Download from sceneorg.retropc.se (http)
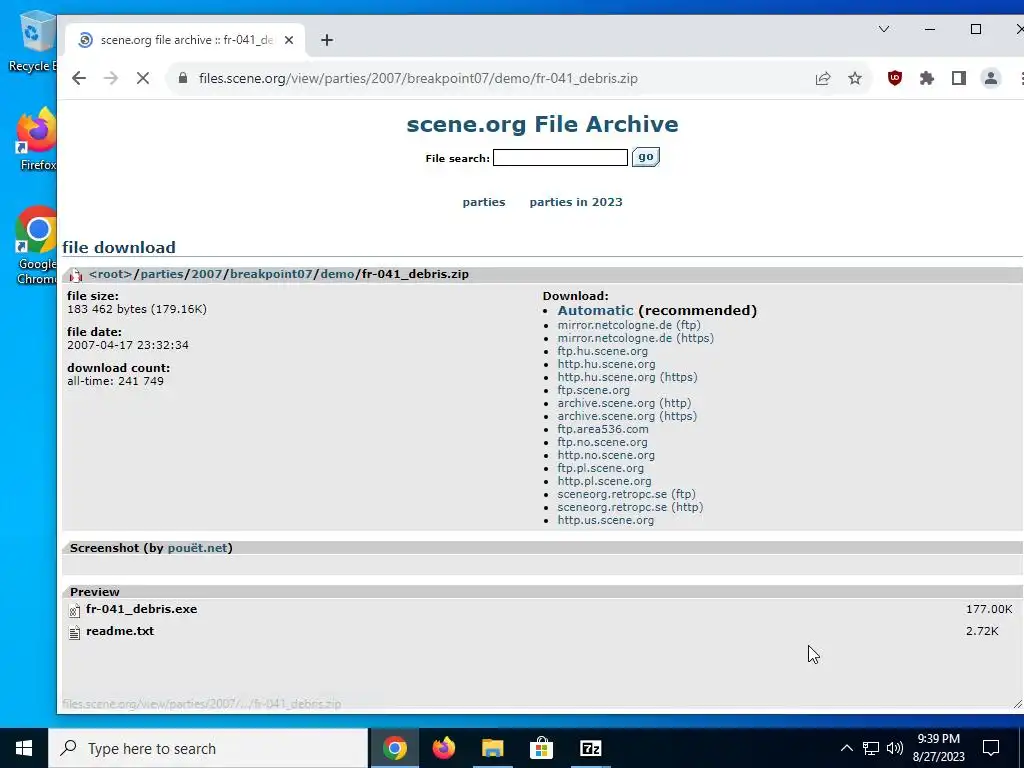This screenshot has height=768, width=1024. click(630, 507)
